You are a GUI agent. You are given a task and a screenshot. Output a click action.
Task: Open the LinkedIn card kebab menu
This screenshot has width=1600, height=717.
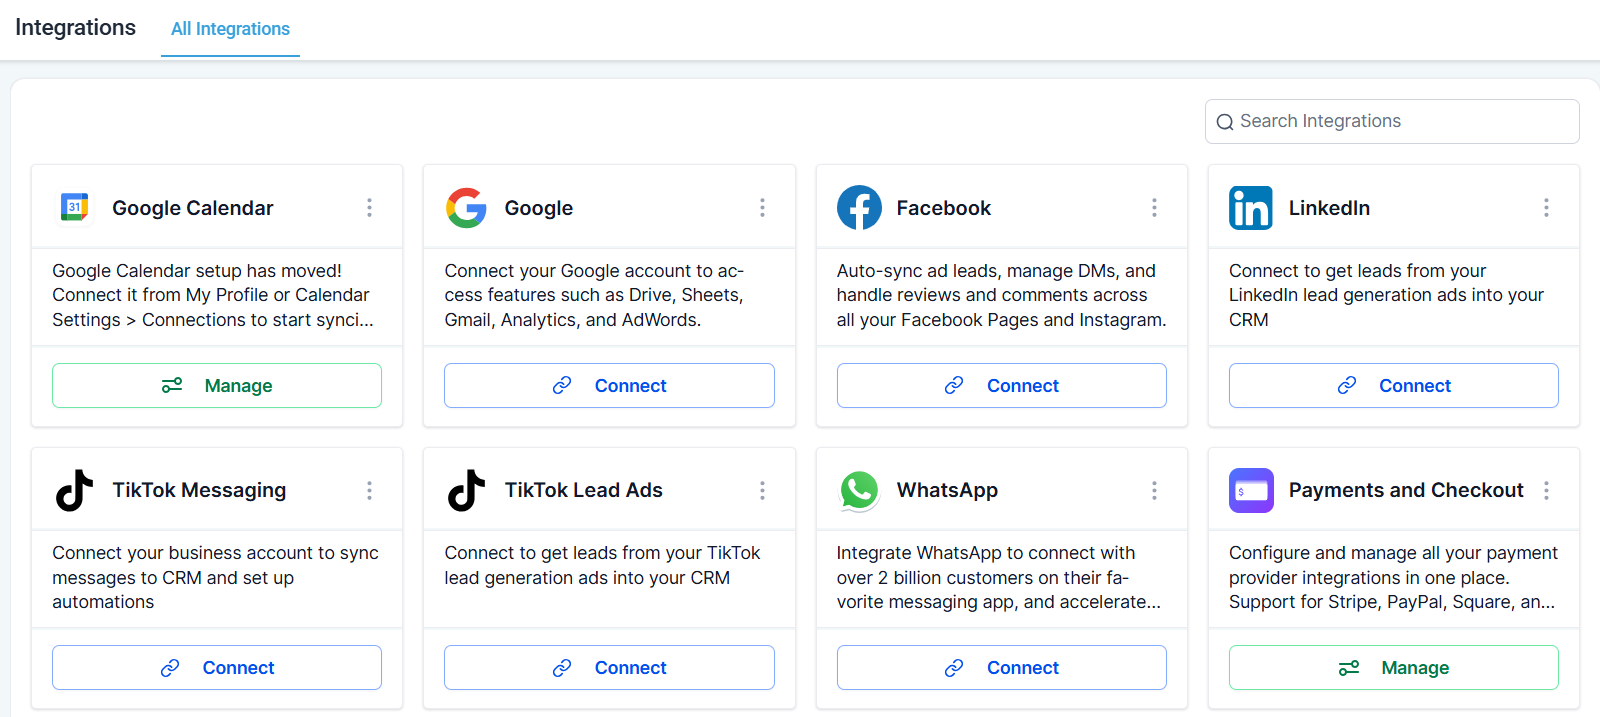pos(1546,207)
